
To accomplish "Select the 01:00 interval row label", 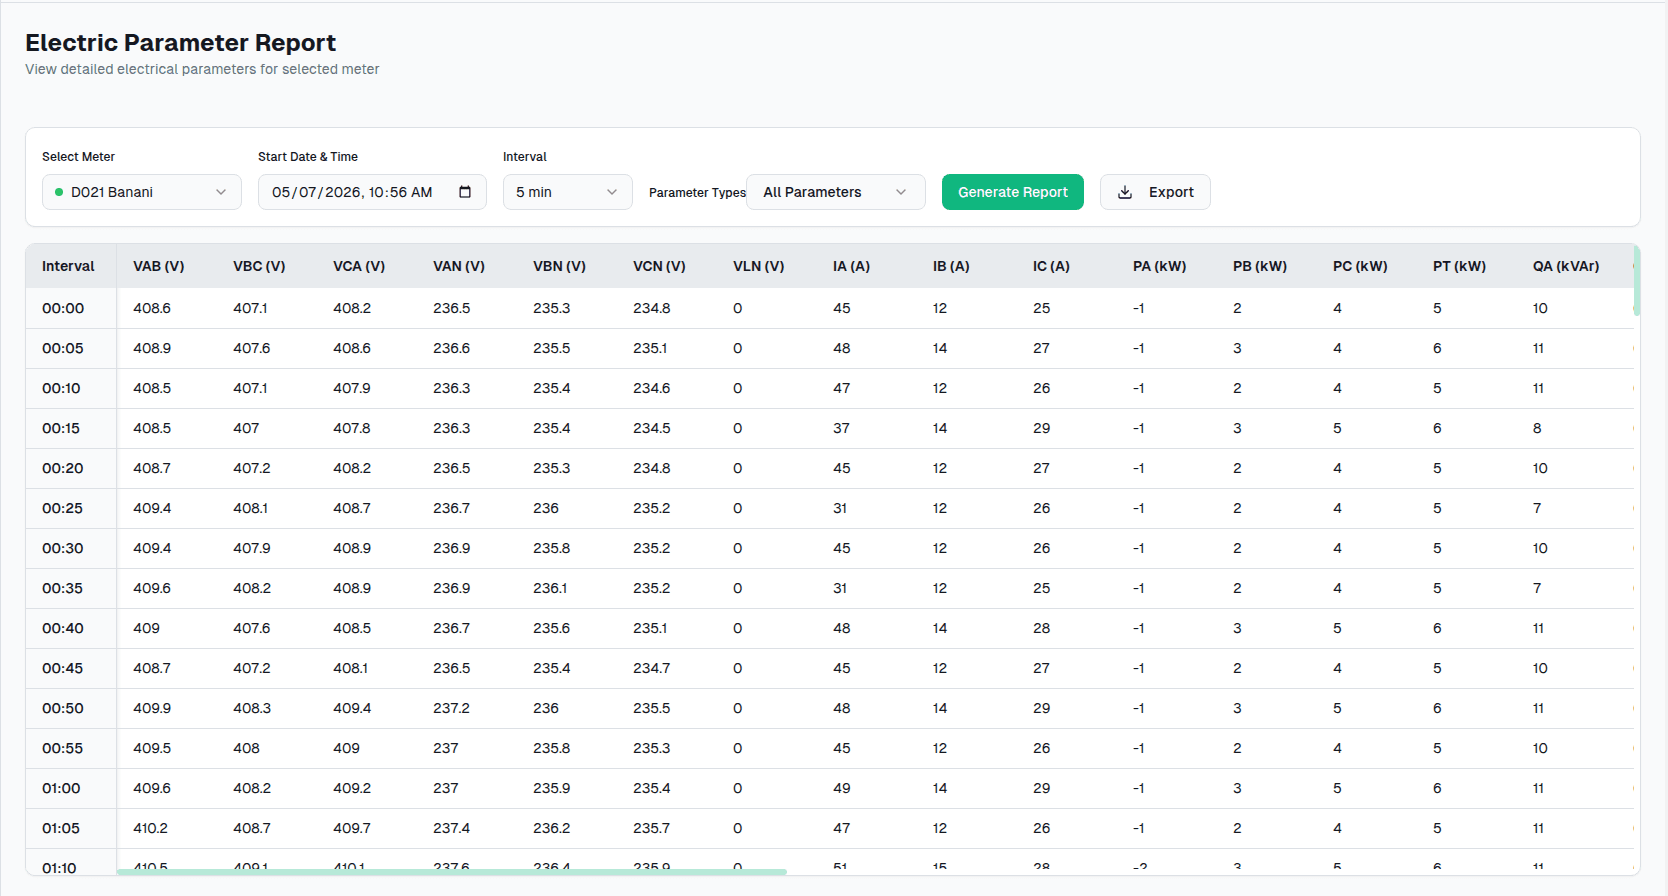I will [x=61, y=788].
